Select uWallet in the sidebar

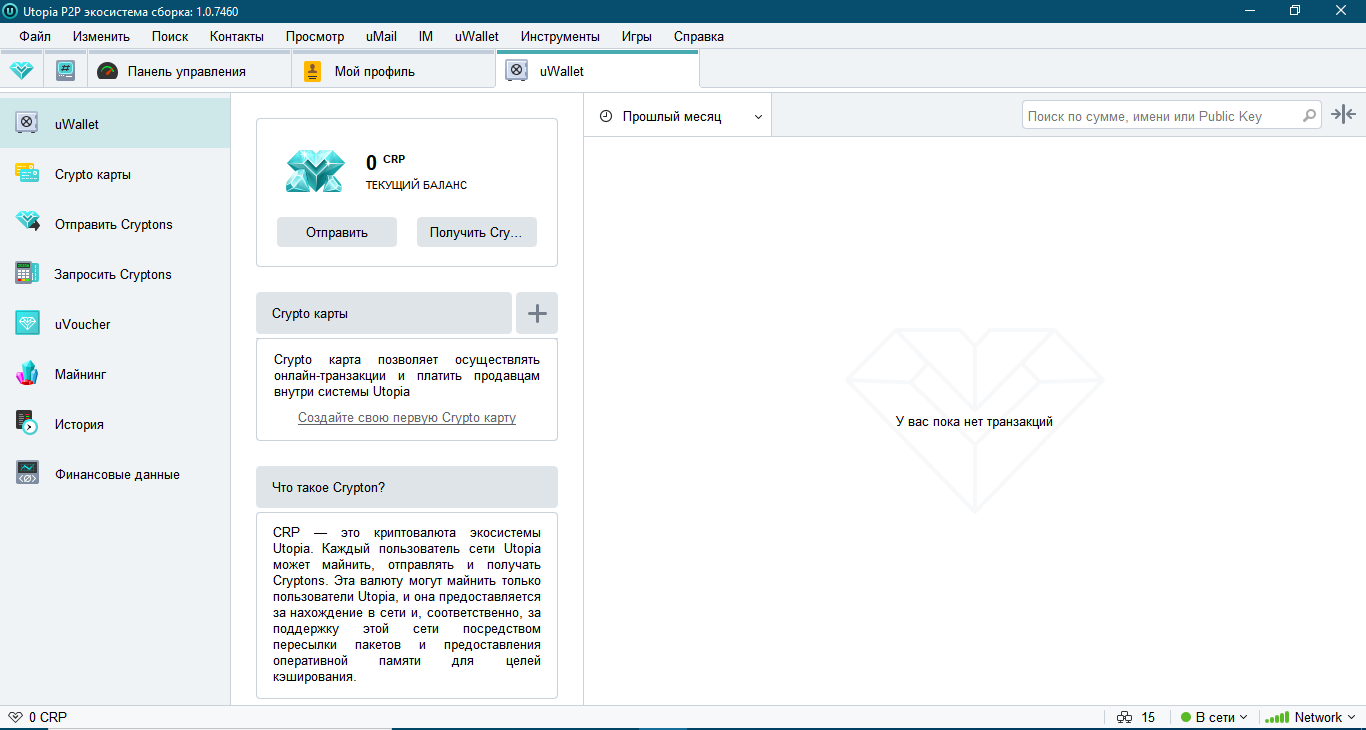[x=115, y=124]
